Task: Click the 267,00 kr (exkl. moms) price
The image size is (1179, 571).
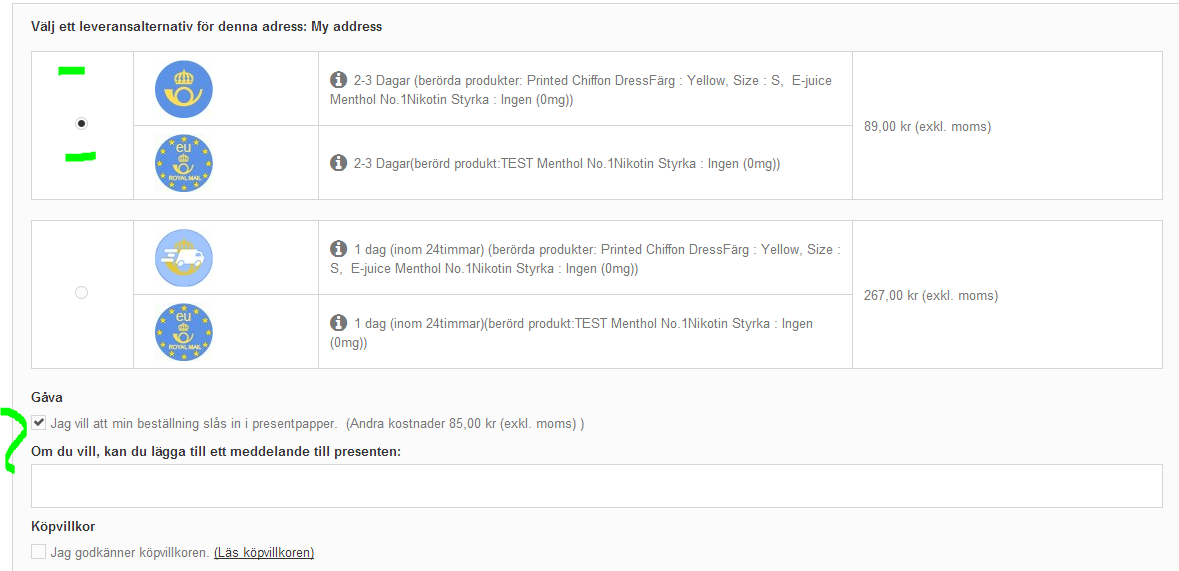Action: coord(930,295)
